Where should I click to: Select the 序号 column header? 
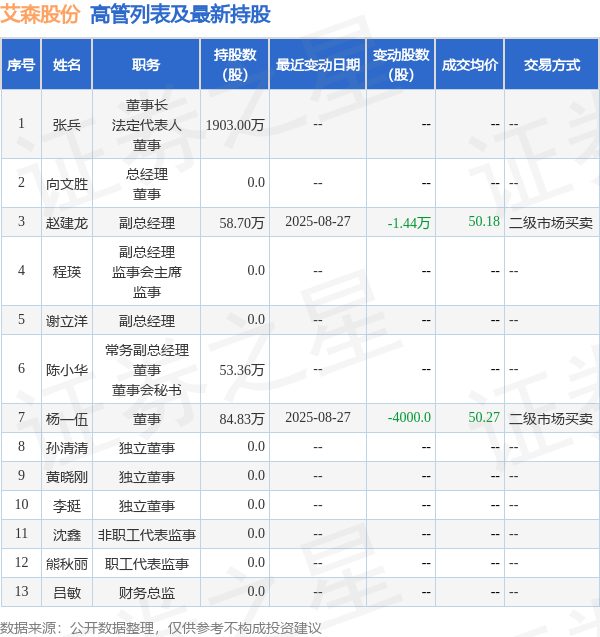coord(21,65)
